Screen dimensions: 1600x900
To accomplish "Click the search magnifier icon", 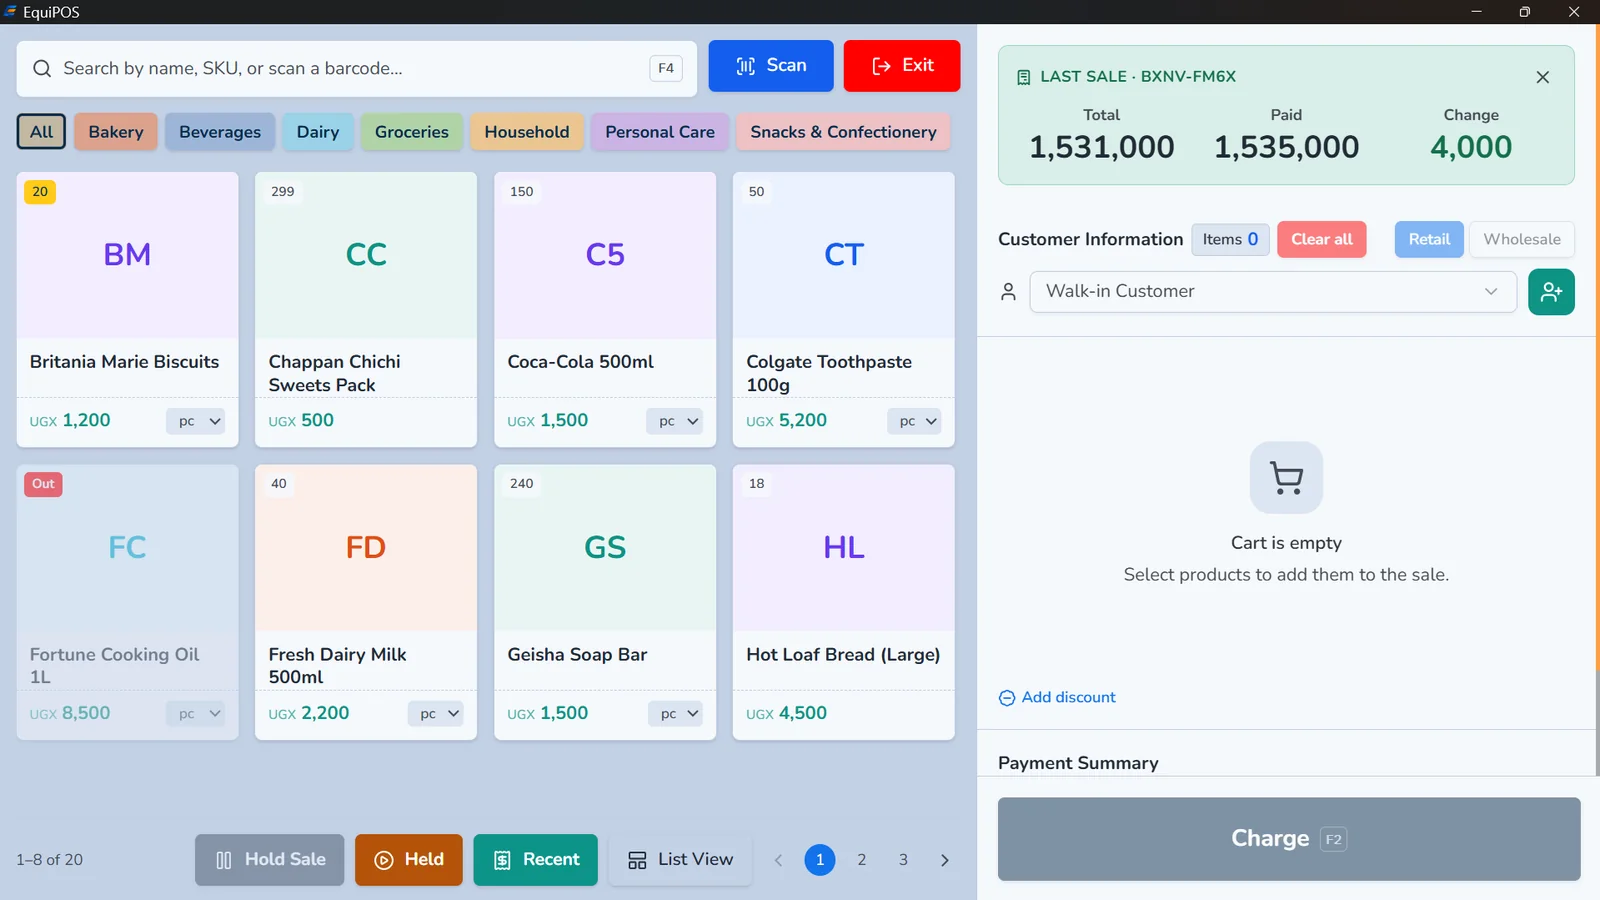I will coord(42,68).
